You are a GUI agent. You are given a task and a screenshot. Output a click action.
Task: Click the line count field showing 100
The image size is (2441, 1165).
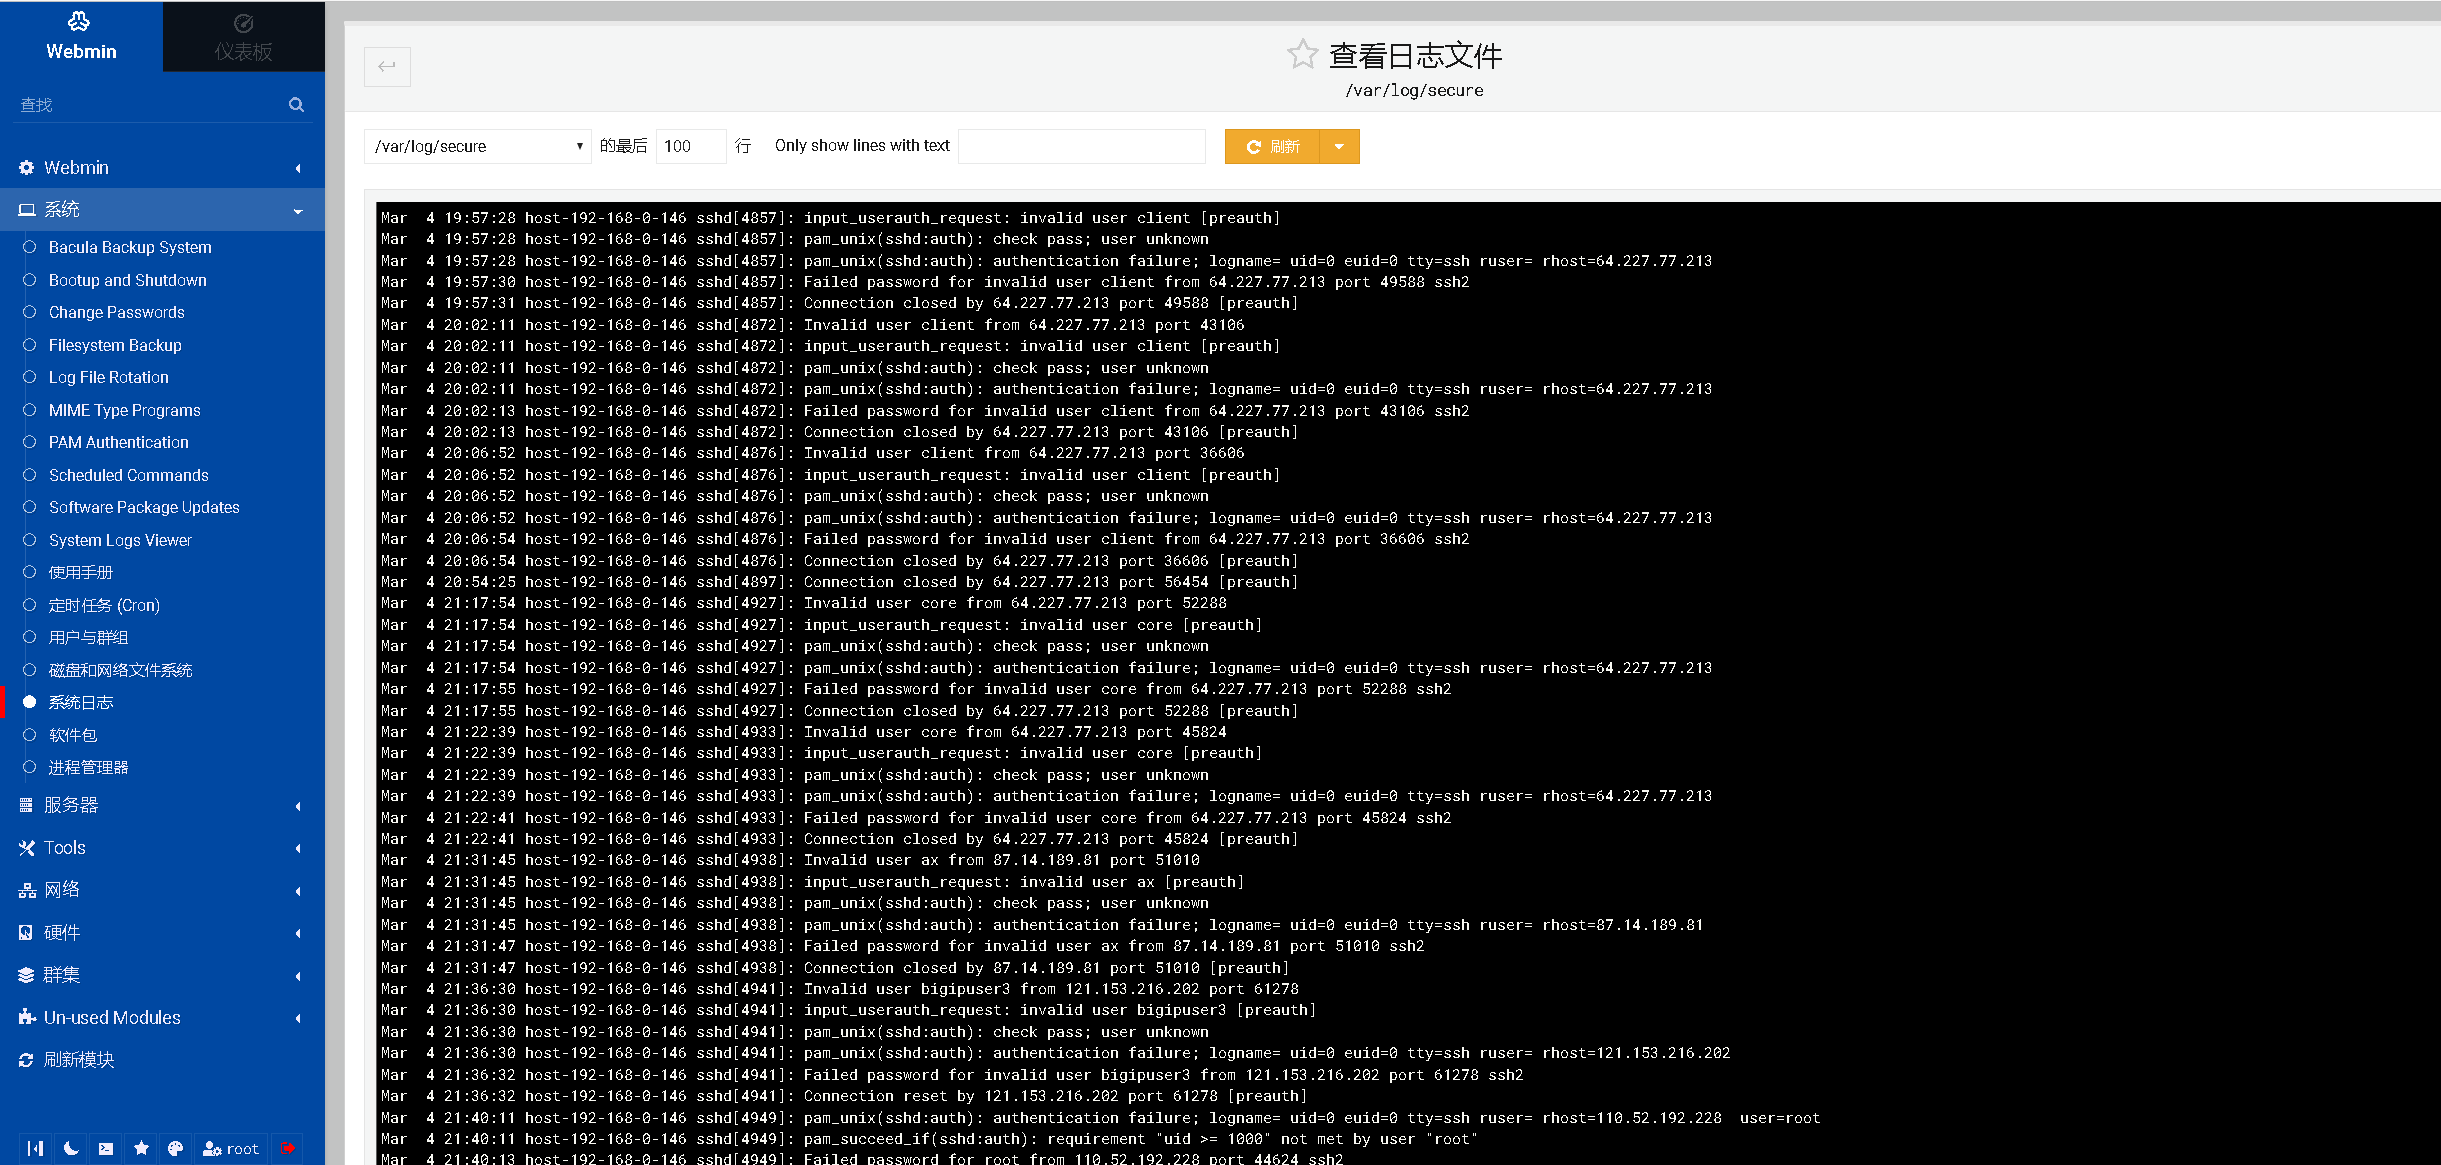(x=690, y=146)
